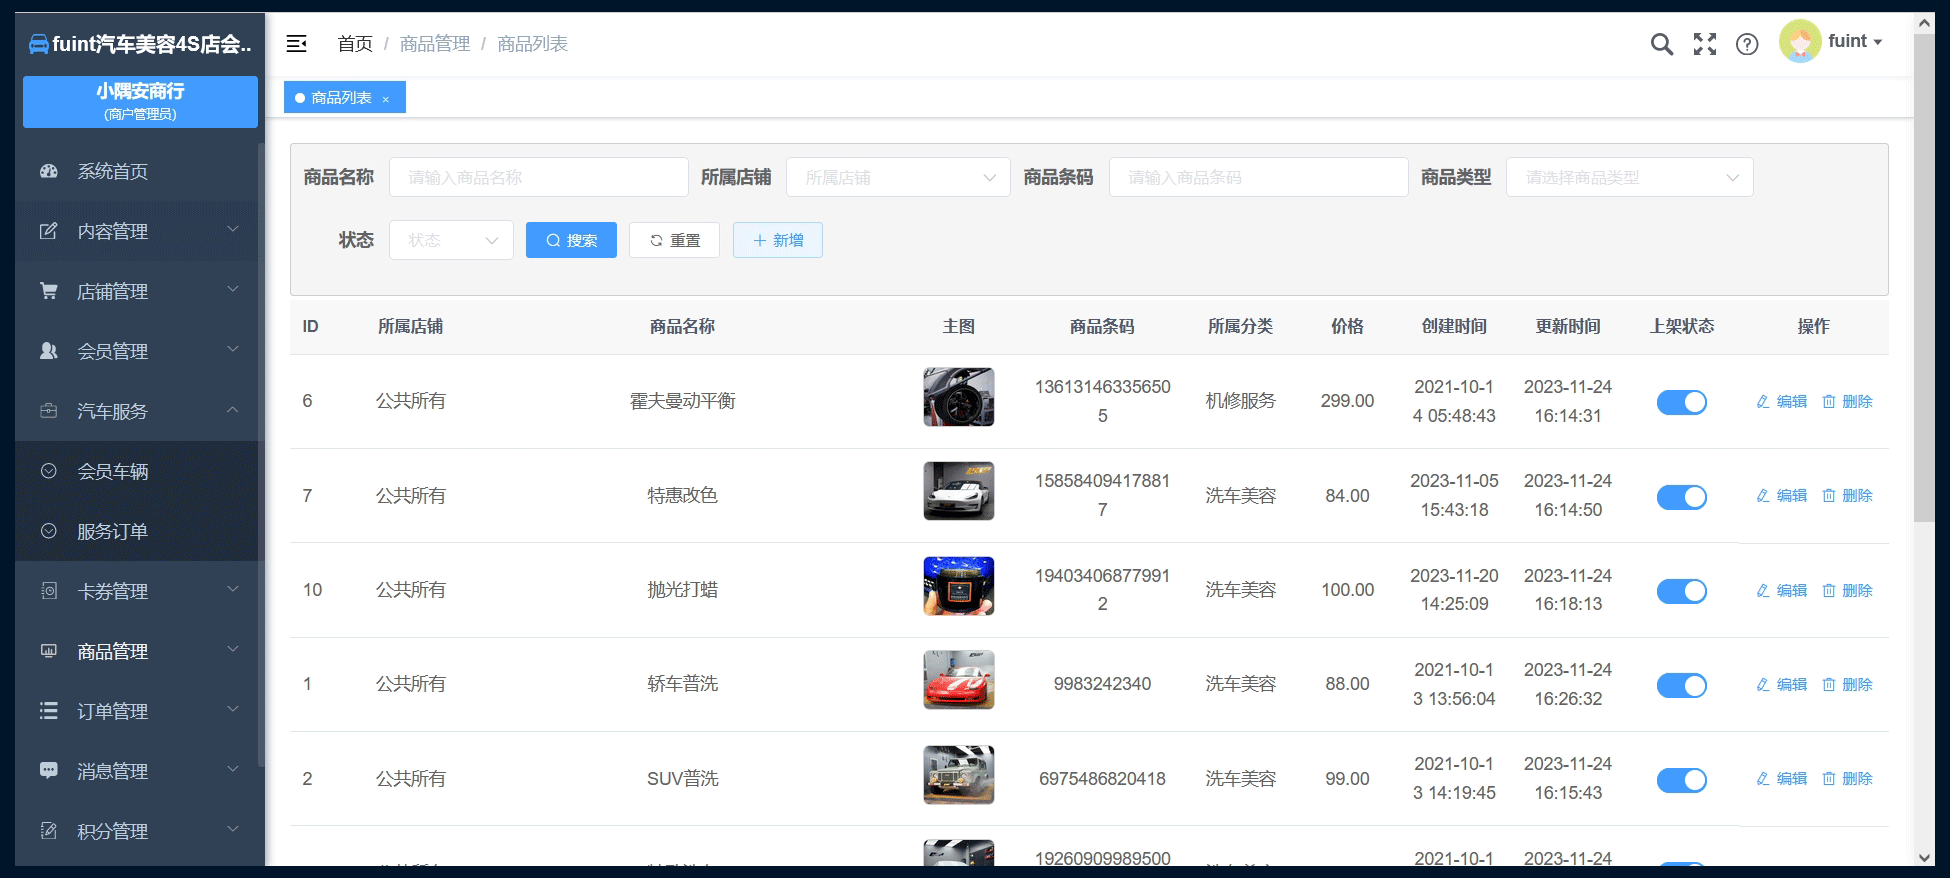The image size is (1950, 878).
Task: Click the 特惠改色 product name cell
Action: click(683, 495)
